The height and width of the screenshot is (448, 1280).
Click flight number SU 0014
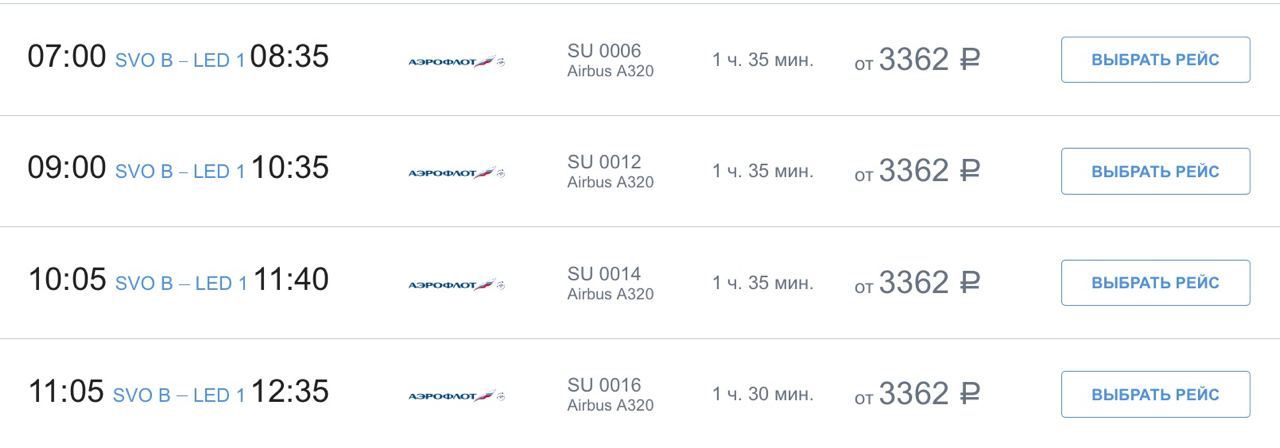pos(604,274)
